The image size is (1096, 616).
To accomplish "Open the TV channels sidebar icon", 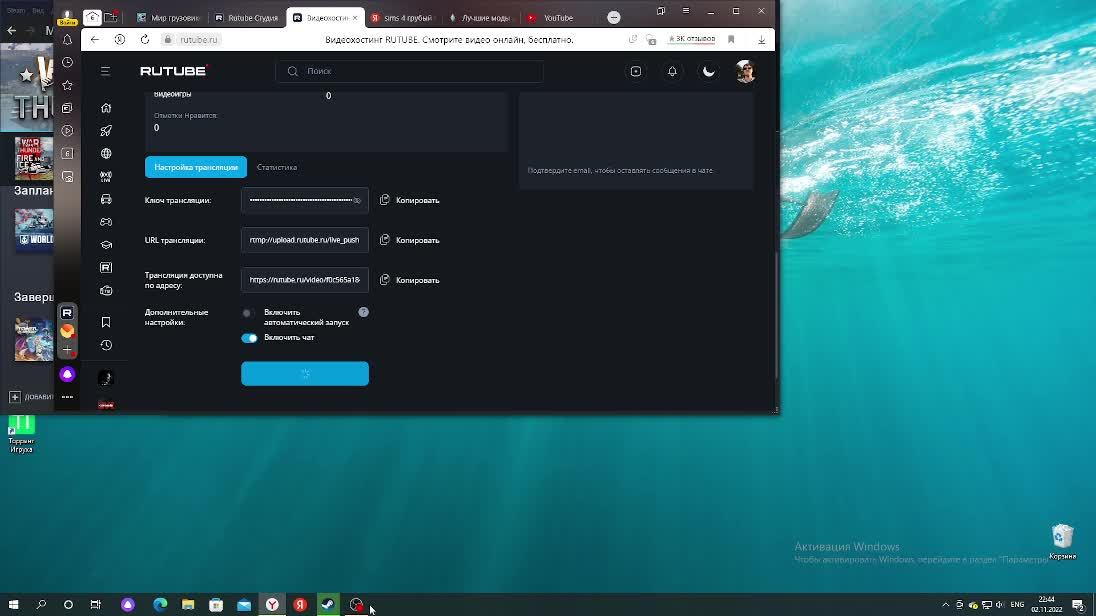I will tap(106, 290).
